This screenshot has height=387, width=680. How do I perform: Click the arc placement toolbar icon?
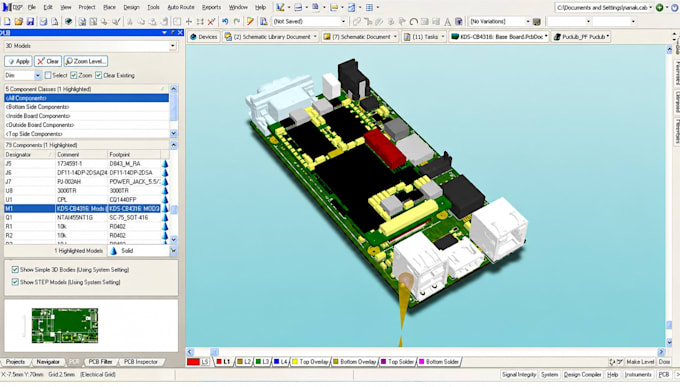[414, 21]
